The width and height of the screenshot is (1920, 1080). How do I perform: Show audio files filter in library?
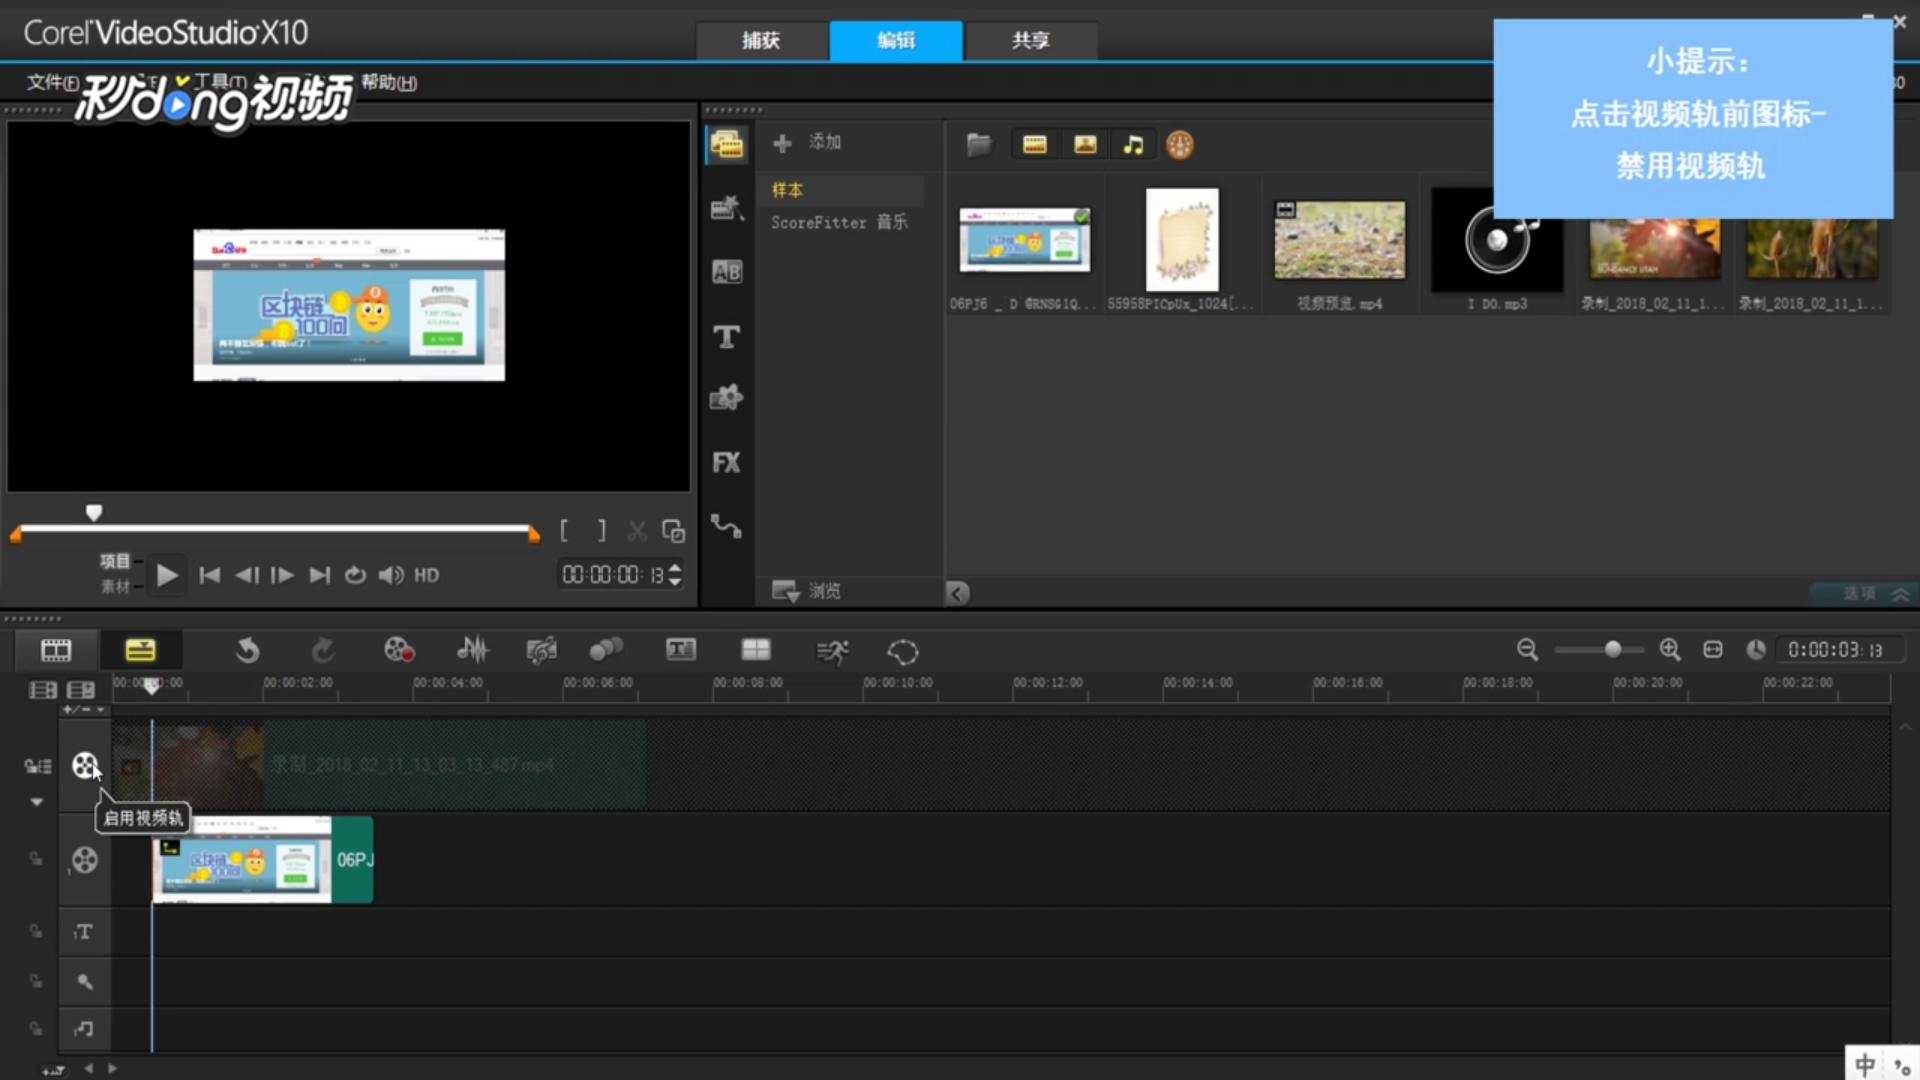tap(1133, 145)
